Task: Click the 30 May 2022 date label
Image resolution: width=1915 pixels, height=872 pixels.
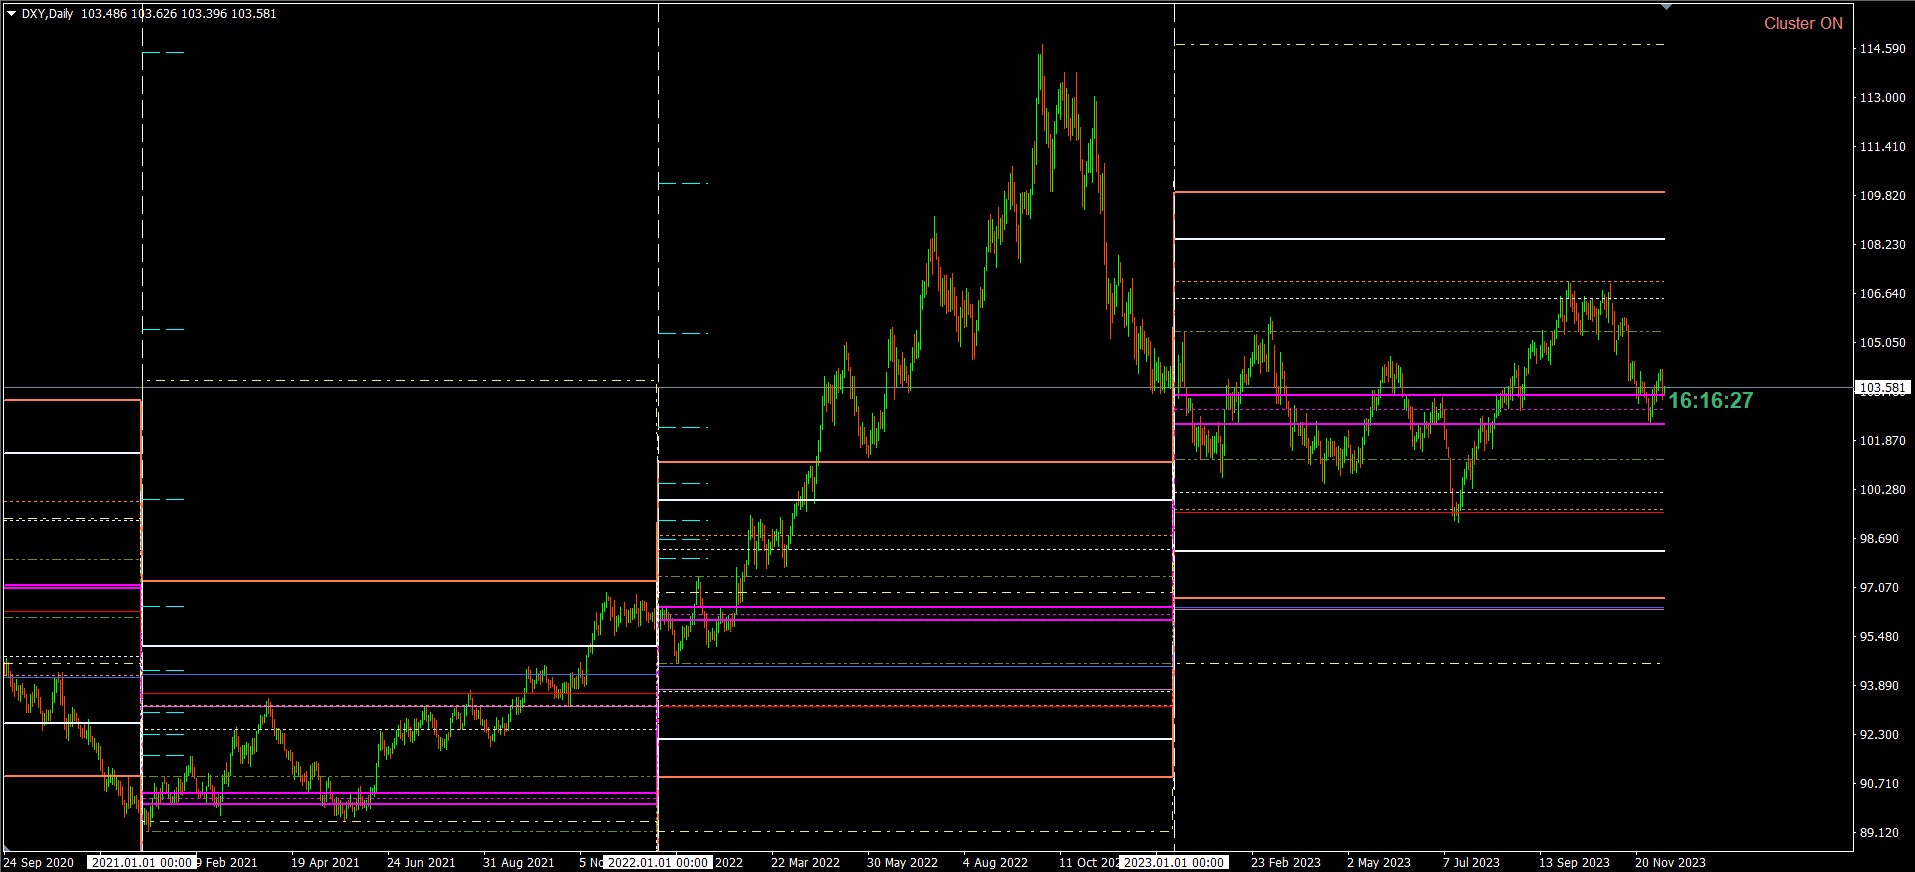Action: (902, 862)
